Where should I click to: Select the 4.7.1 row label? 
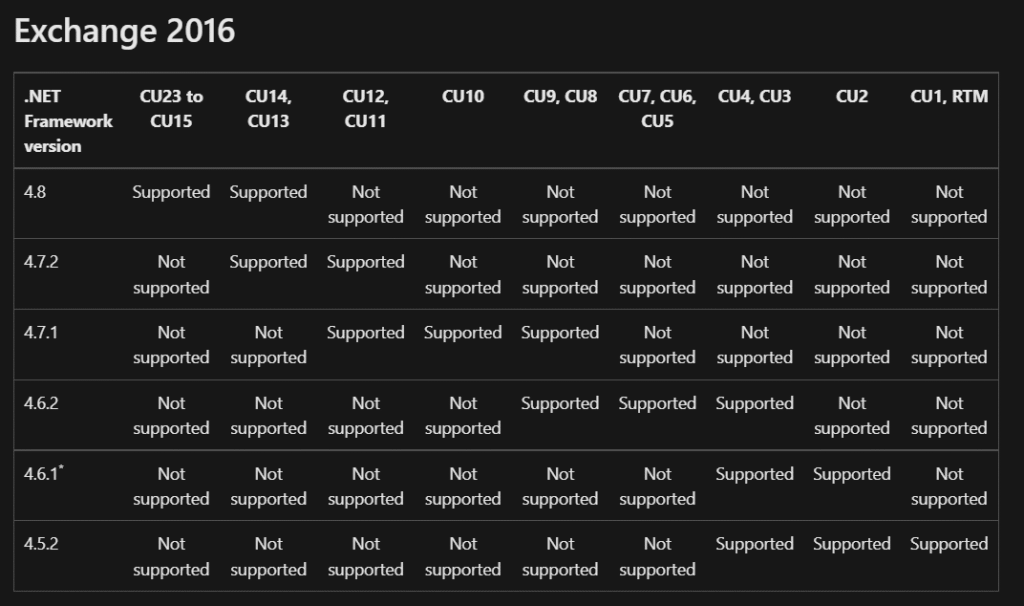tap(41, 333)
